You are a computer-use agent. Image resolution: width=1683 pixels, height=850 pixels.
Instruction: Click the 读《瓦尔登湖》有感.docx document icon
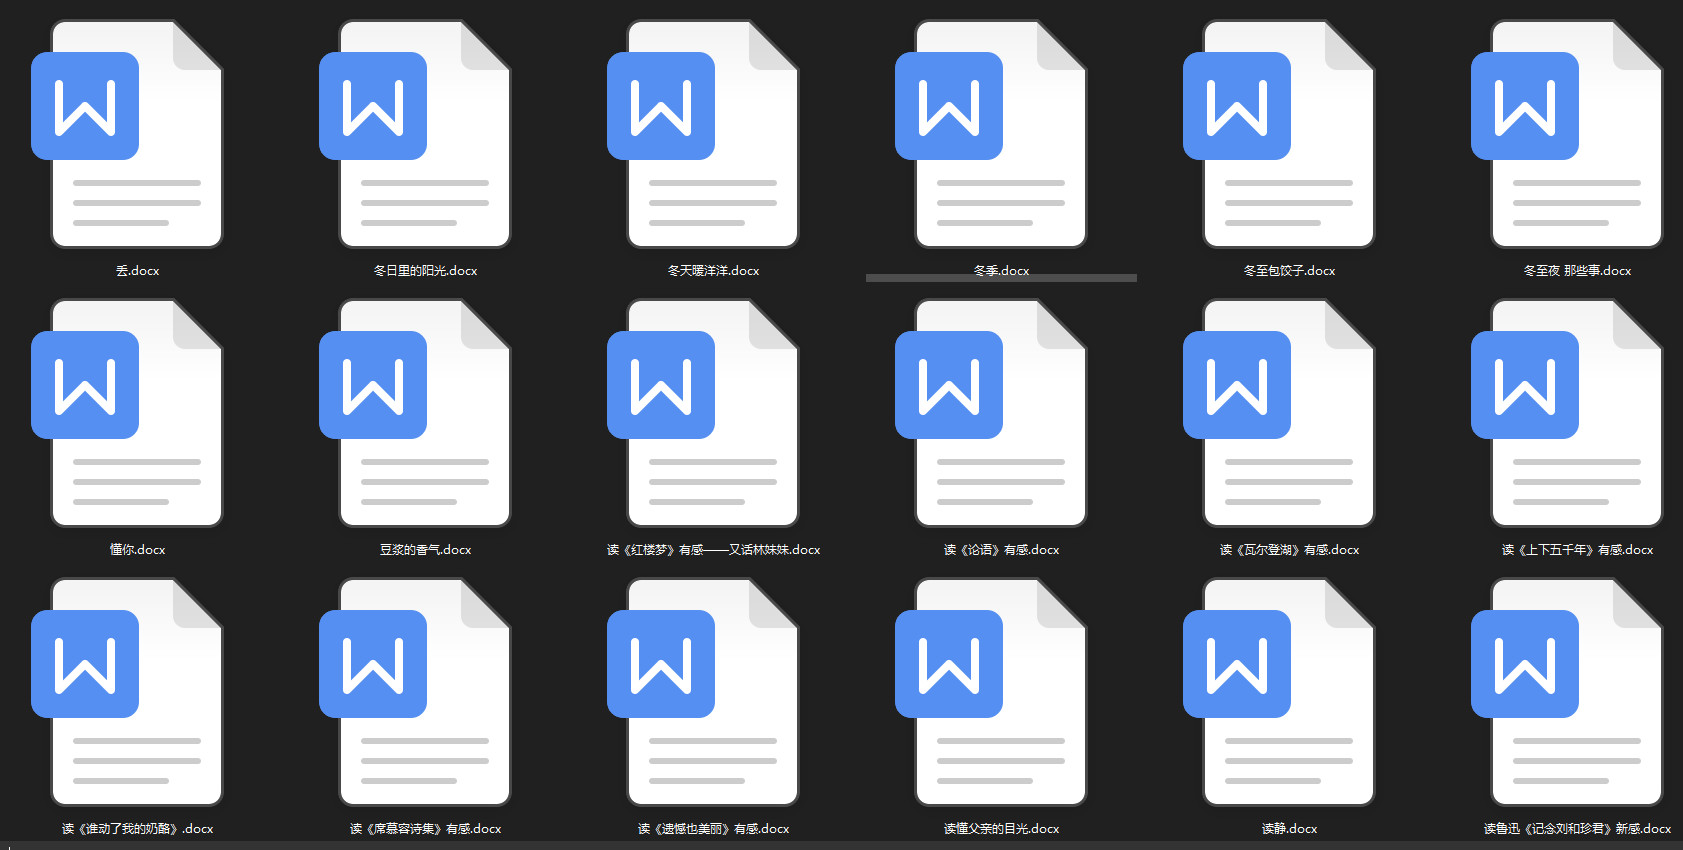coord(1279,413)
